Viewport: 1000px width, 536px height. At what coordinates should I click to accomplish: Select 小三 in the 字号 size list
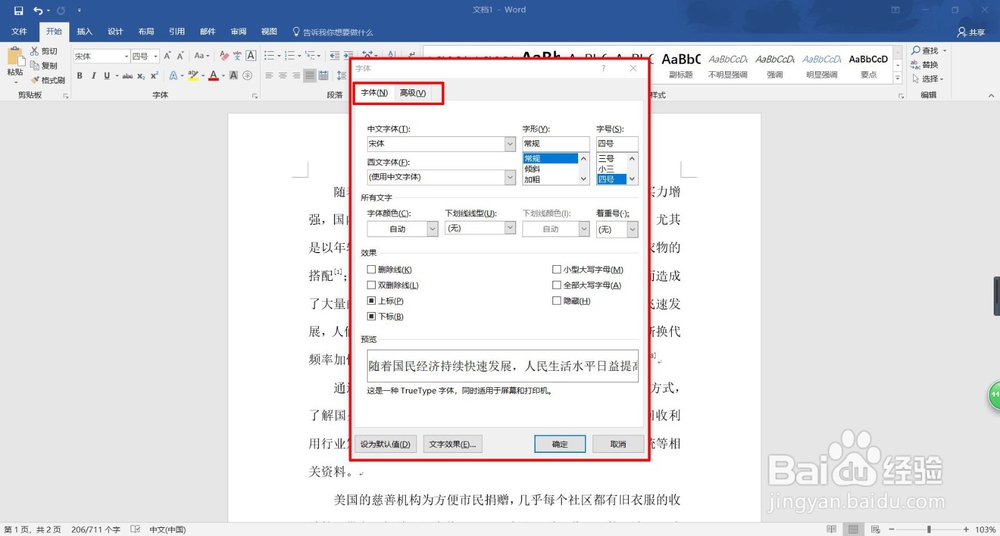[606, 169]
